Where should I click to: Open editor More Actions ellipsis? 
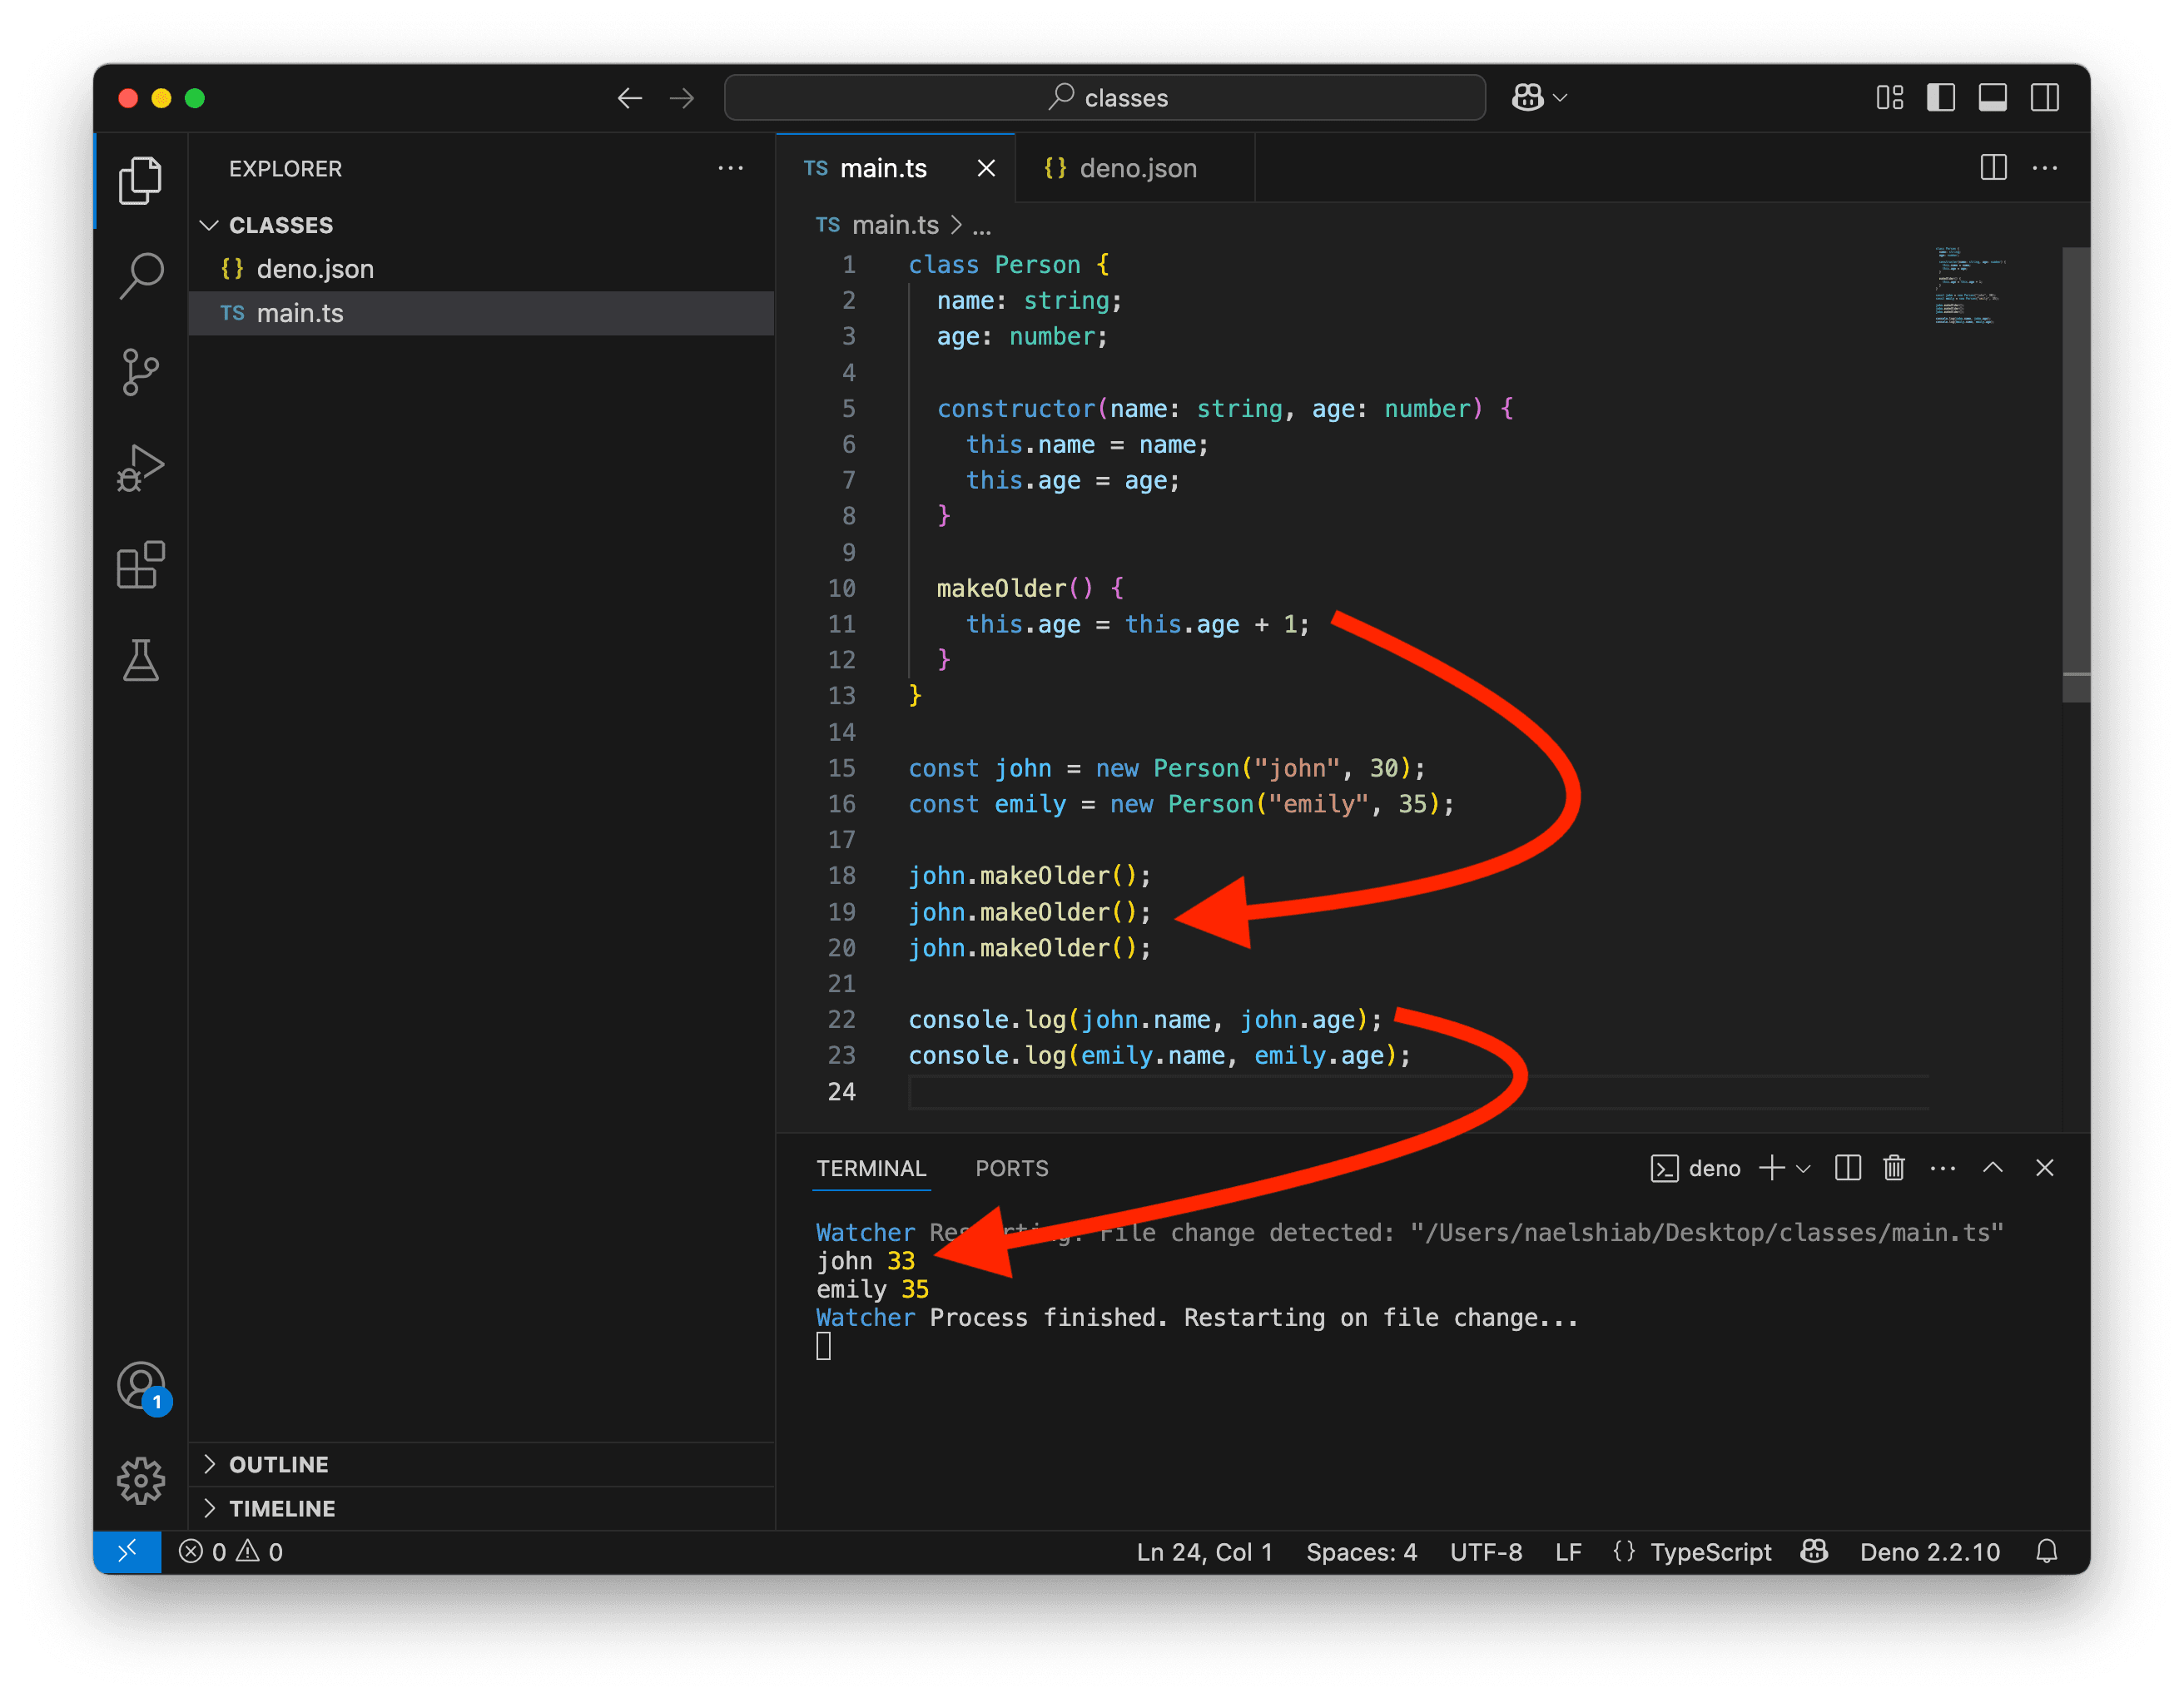click(2044, 167)
